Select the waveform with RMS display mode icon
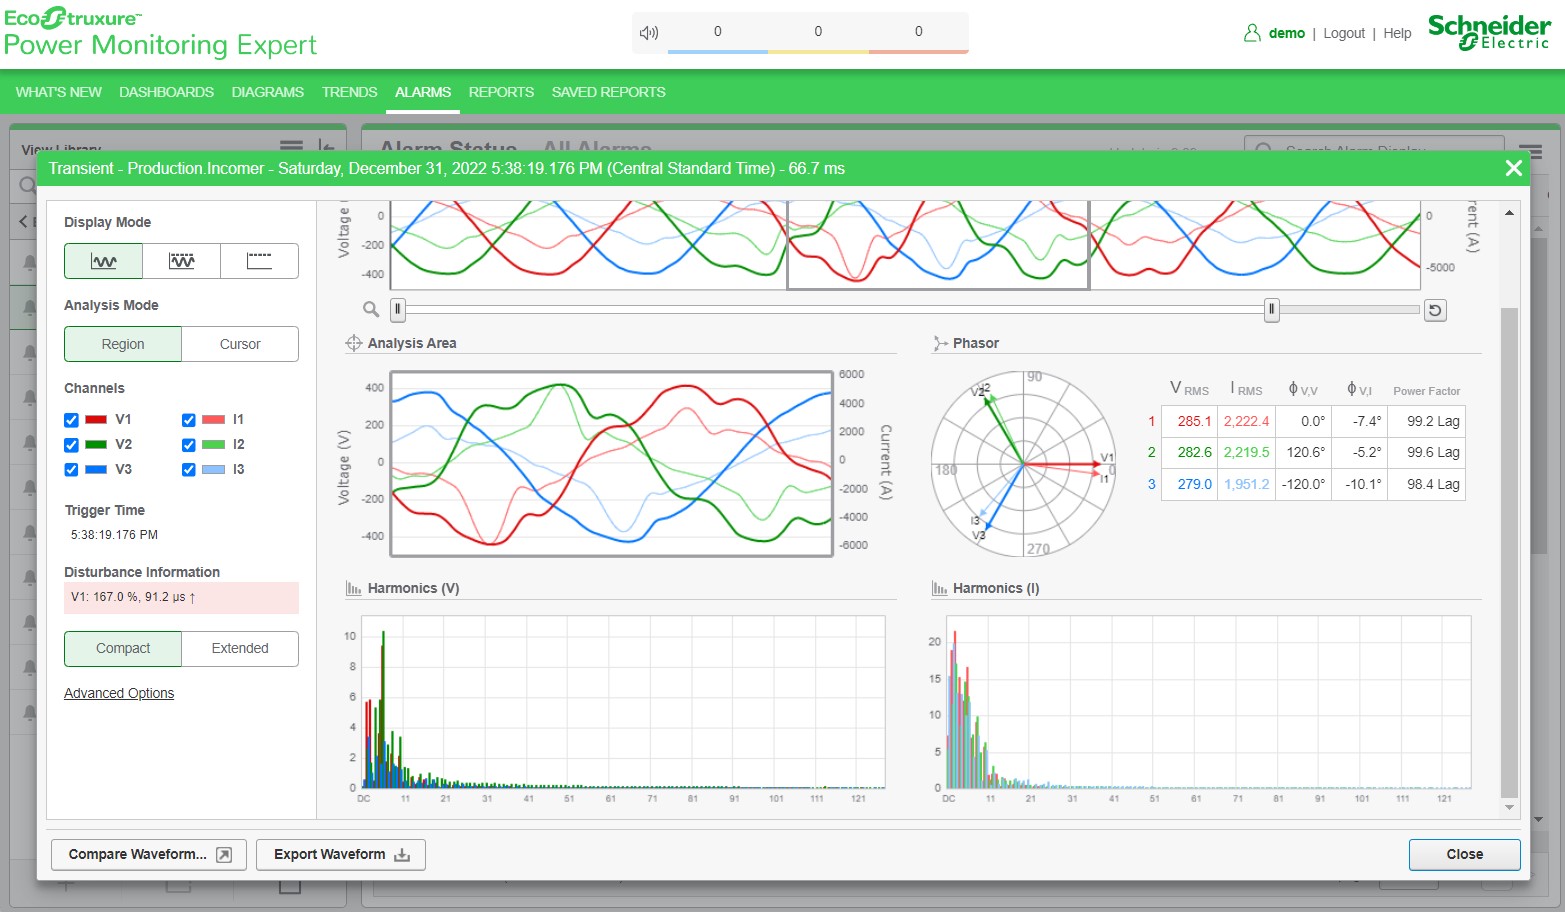 (181, 261)
